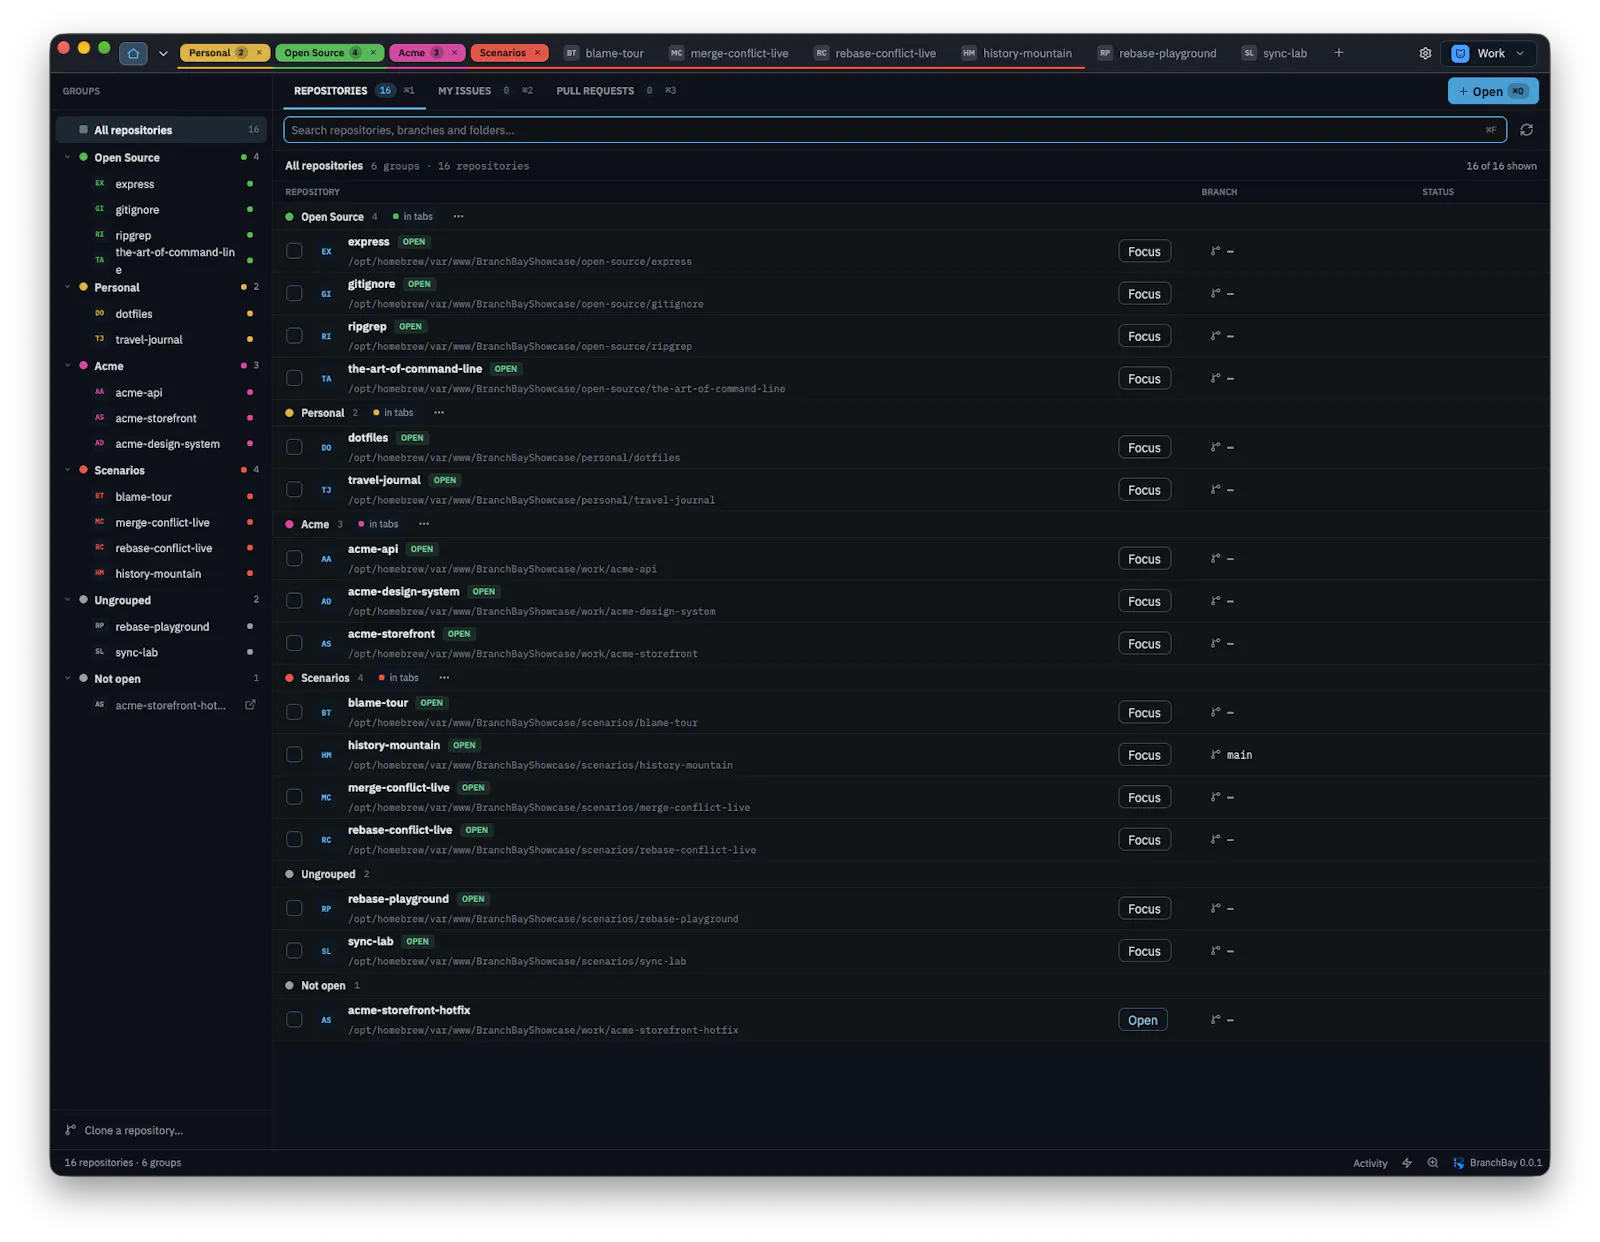The image size is (1600, 1242).
Task: Close the Personal group tab
Action: coord(259,53)
